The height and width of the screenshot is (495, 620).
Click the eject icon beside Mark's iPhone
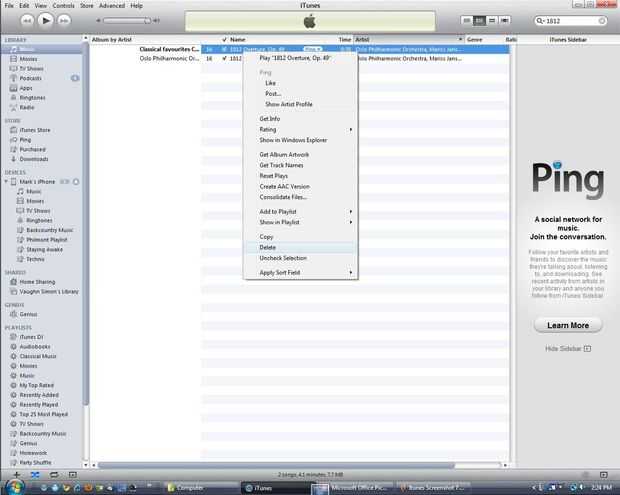[x=76, y=182]
